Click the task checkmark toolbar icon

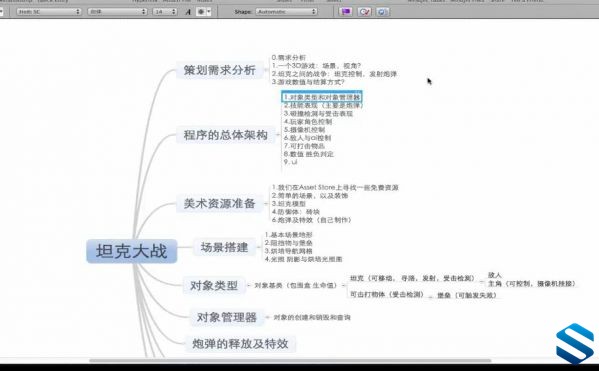click(x=364, y=12)
